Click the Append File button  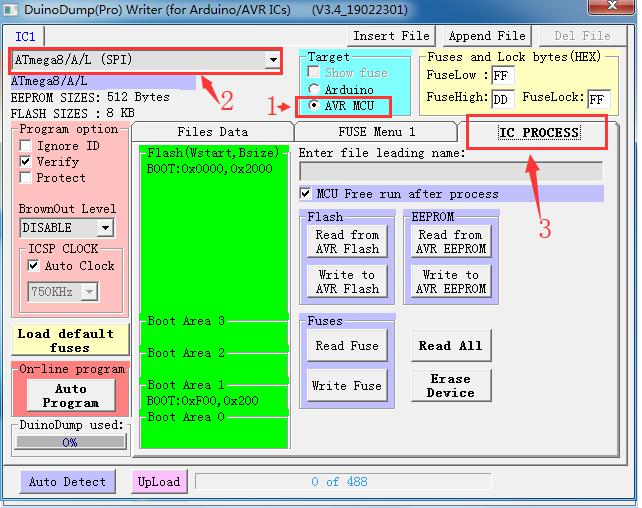487,36
